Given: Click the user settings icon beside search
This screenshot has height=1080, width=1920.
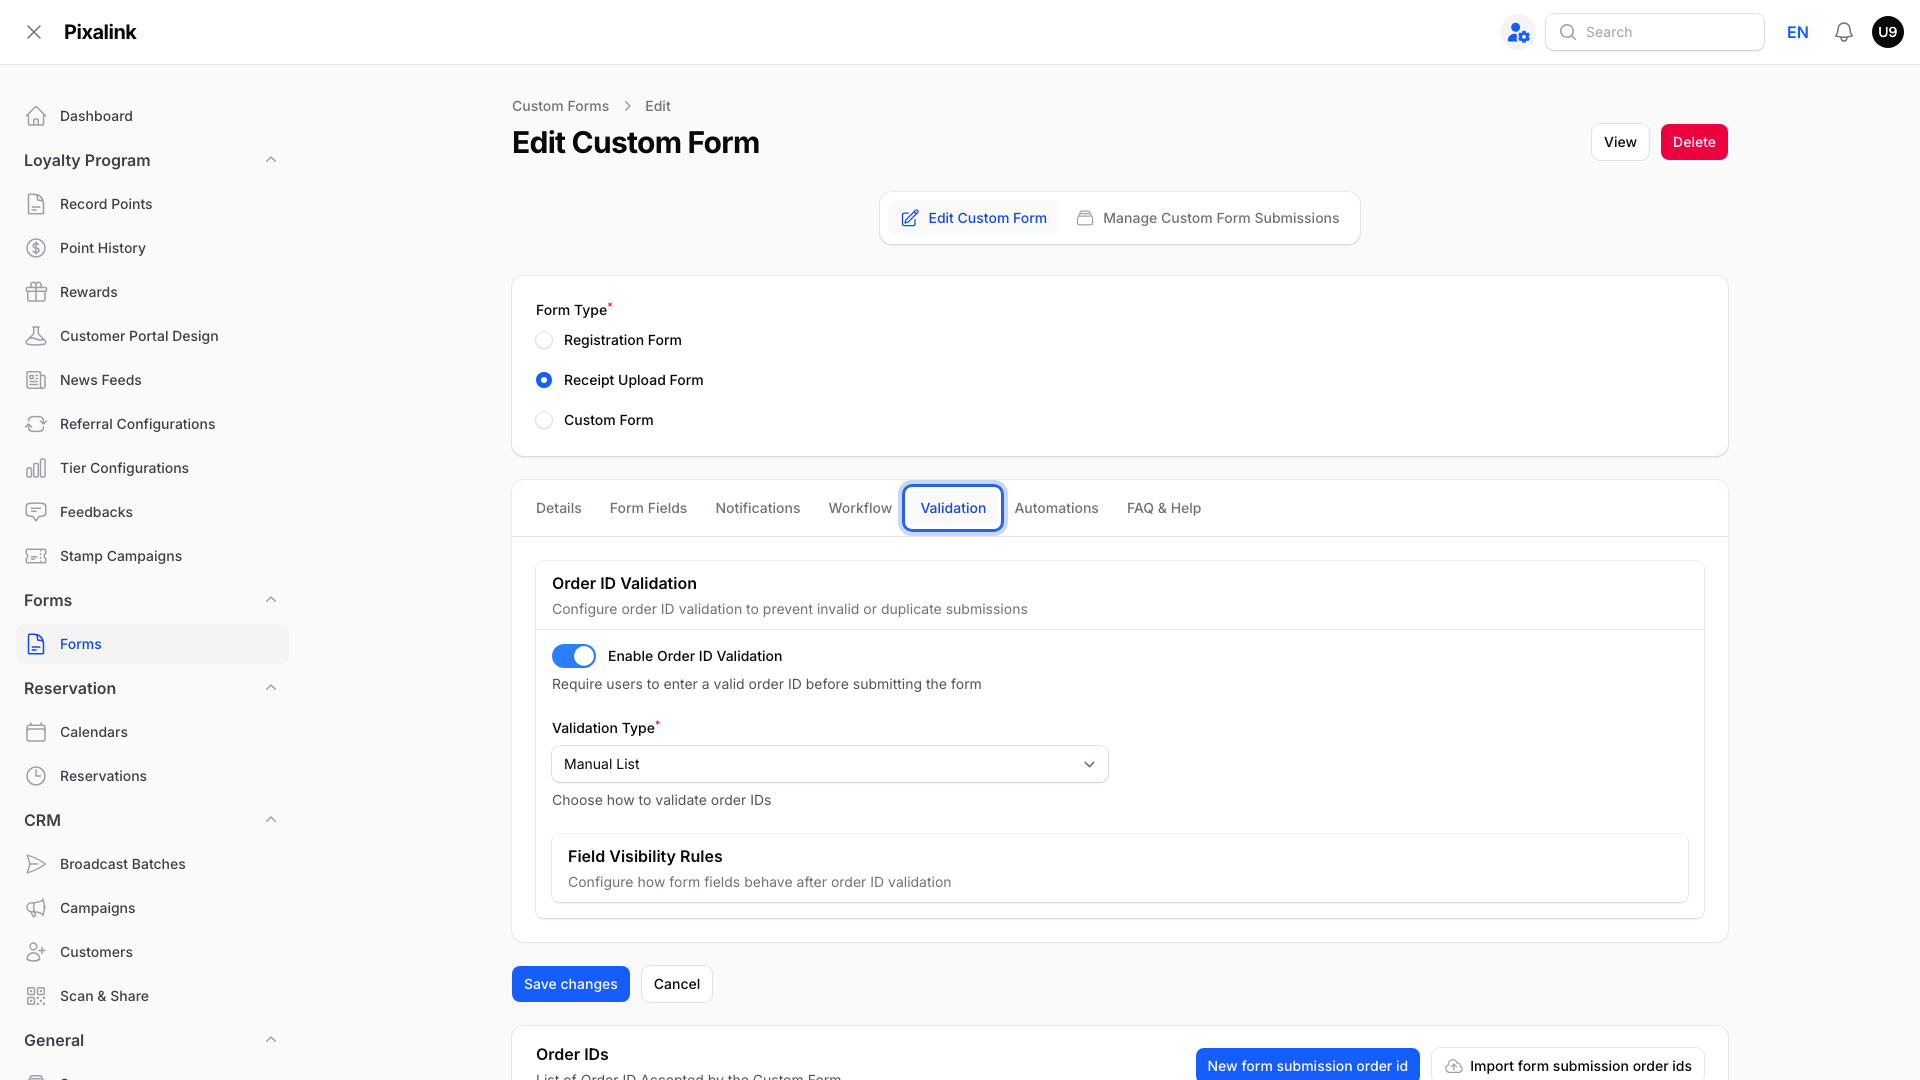Looking at the screenshot, I should (x=1518, y=32).
